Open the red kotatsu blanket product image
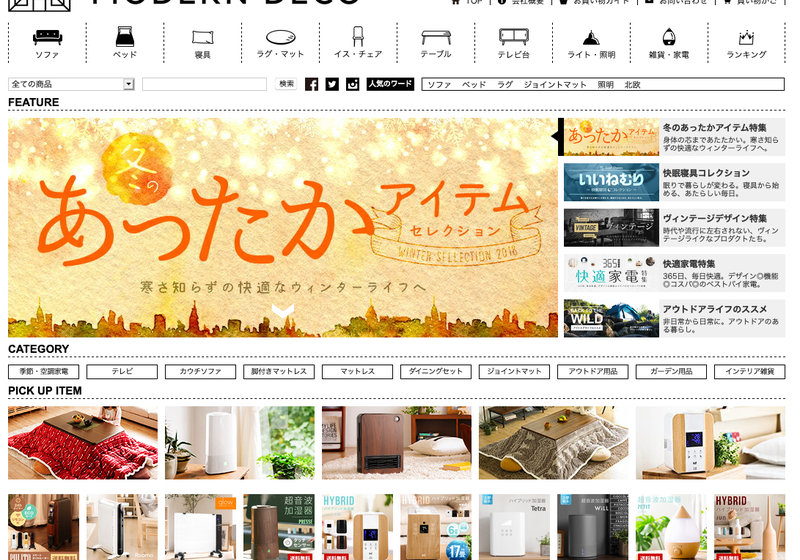The image size is (800, 560). [x=83, y=443]
